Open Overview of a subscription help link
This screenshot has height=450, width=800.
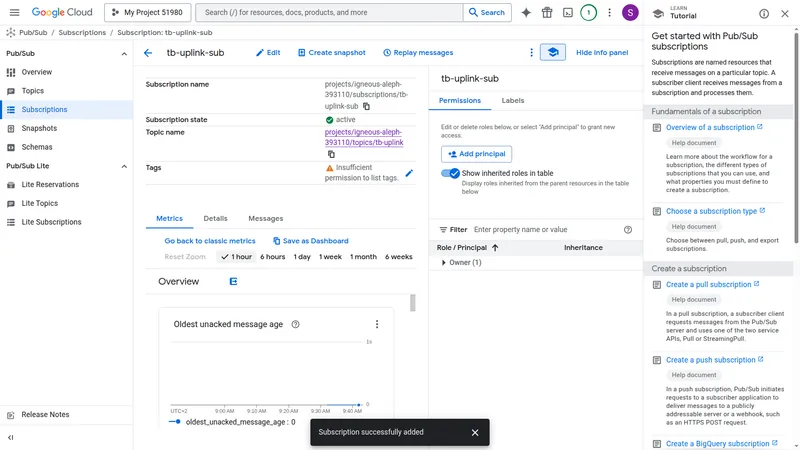pyautogui.click(x=714, y=128)
